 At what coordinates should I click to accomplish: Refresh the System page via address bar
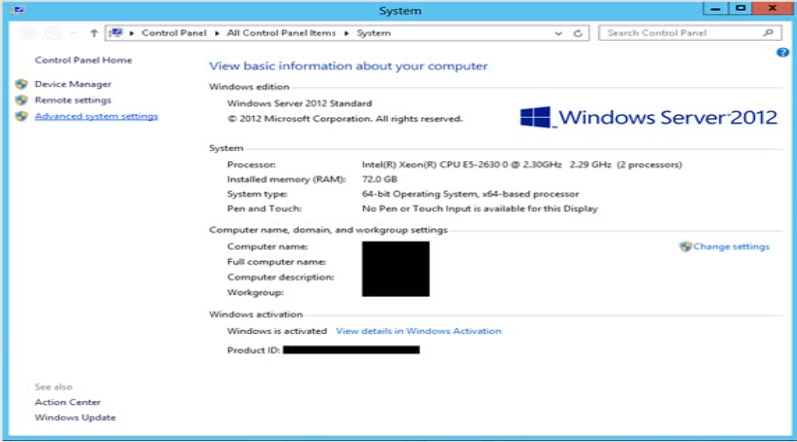click(x=578, y=33)
